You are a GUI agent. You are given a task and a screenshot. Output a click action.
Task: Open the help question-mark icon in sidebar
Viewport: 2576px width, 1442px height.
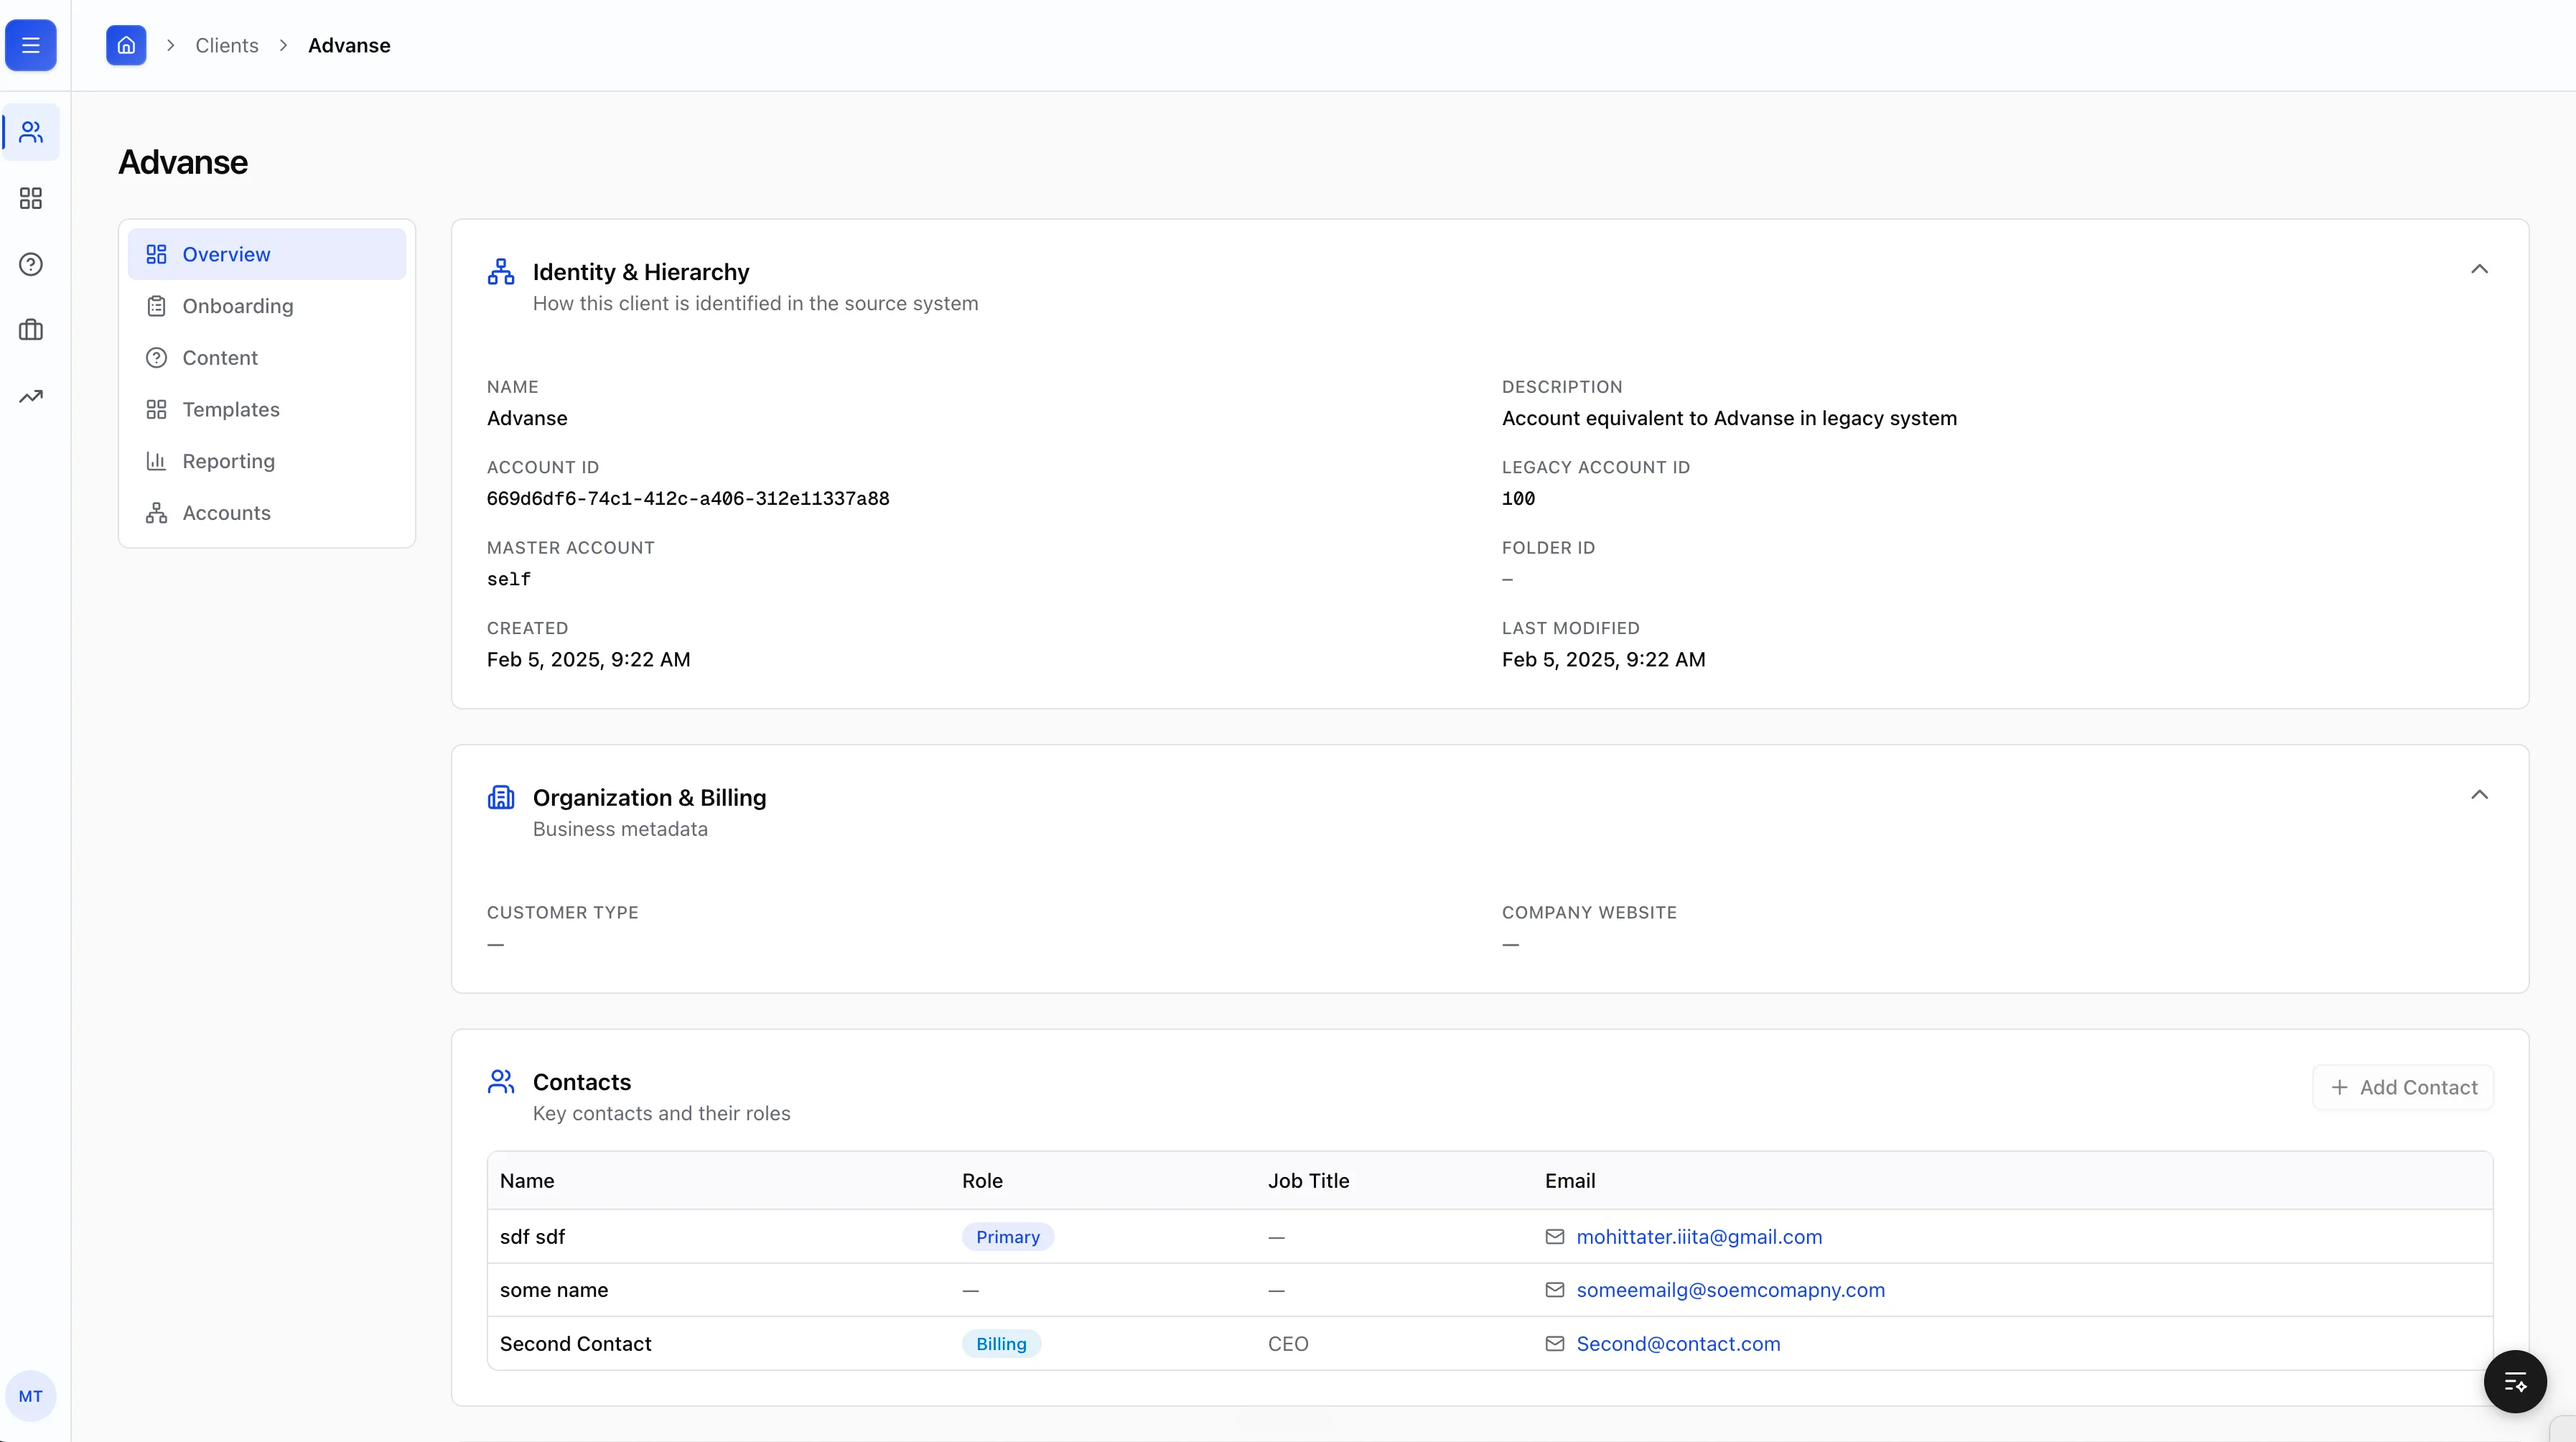pyautogui.click(x=31, y=264)
